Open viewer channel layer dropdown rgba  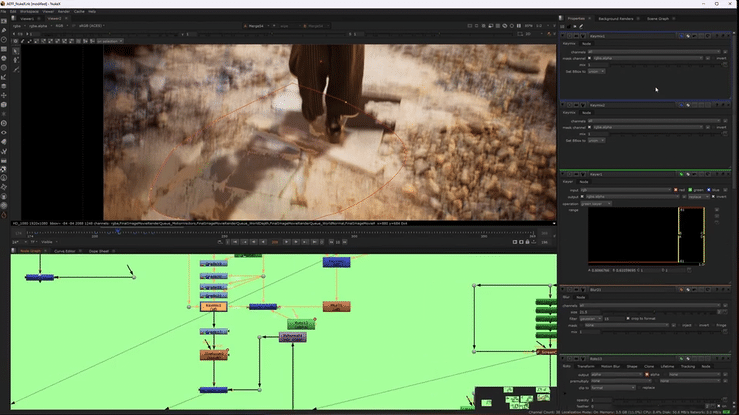point(19,26)
